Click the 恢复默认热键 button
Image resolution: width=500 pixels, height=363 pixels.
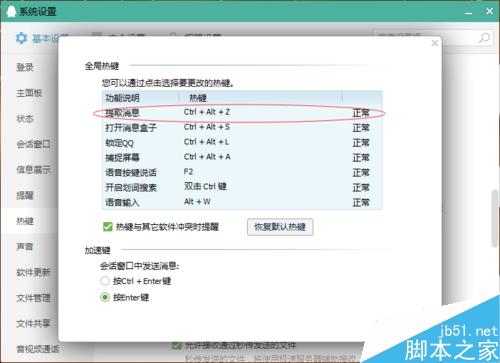pyautogui.click(x=280, y=227)
